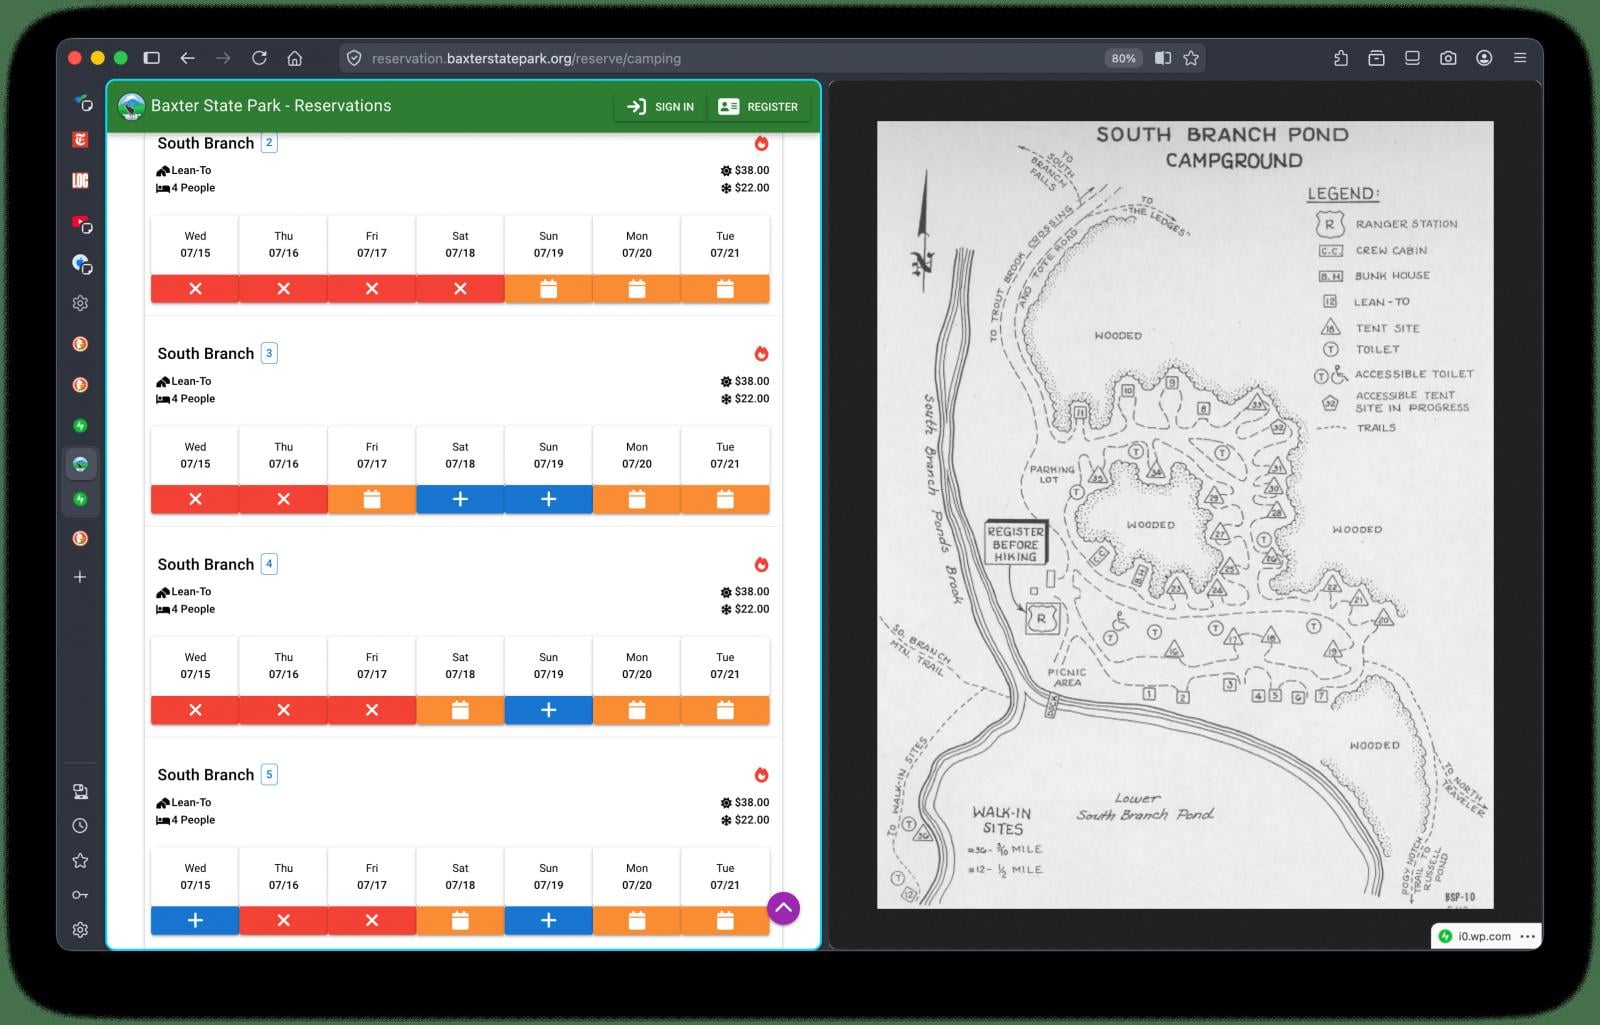Reload the page using the refresh icon
Viewport: 1600px width, 1025px height.
259,58
